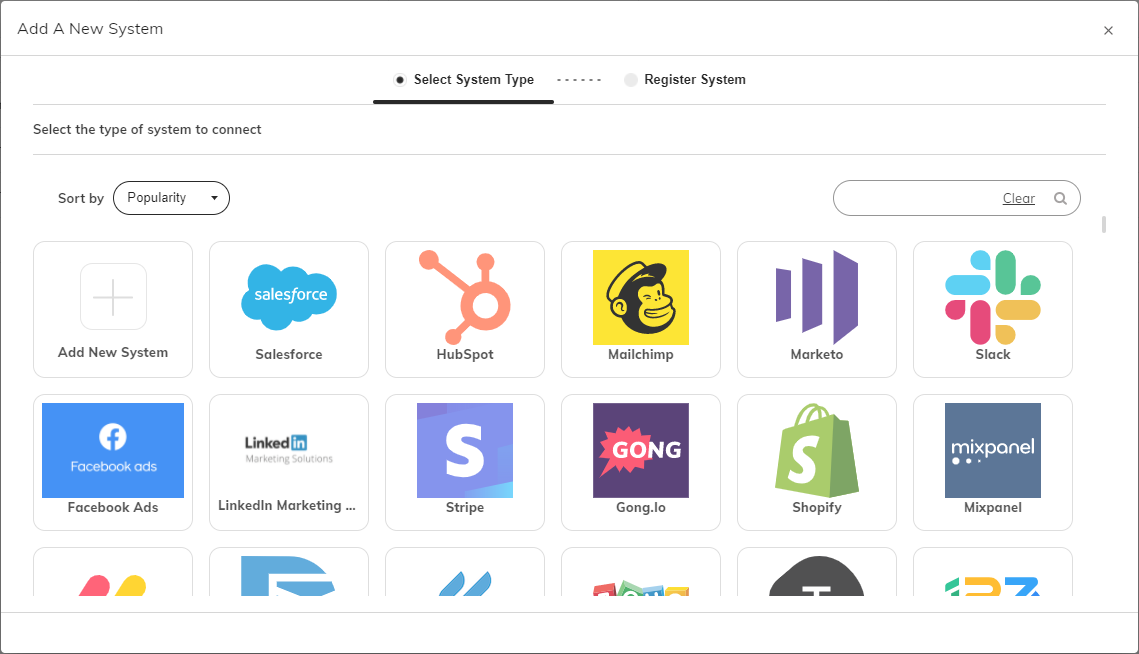The width and height of the screenshot is (1139, 654).
Task: Click the Mailchimp card label
Action: pyautogui.click(x=641, y=355)
